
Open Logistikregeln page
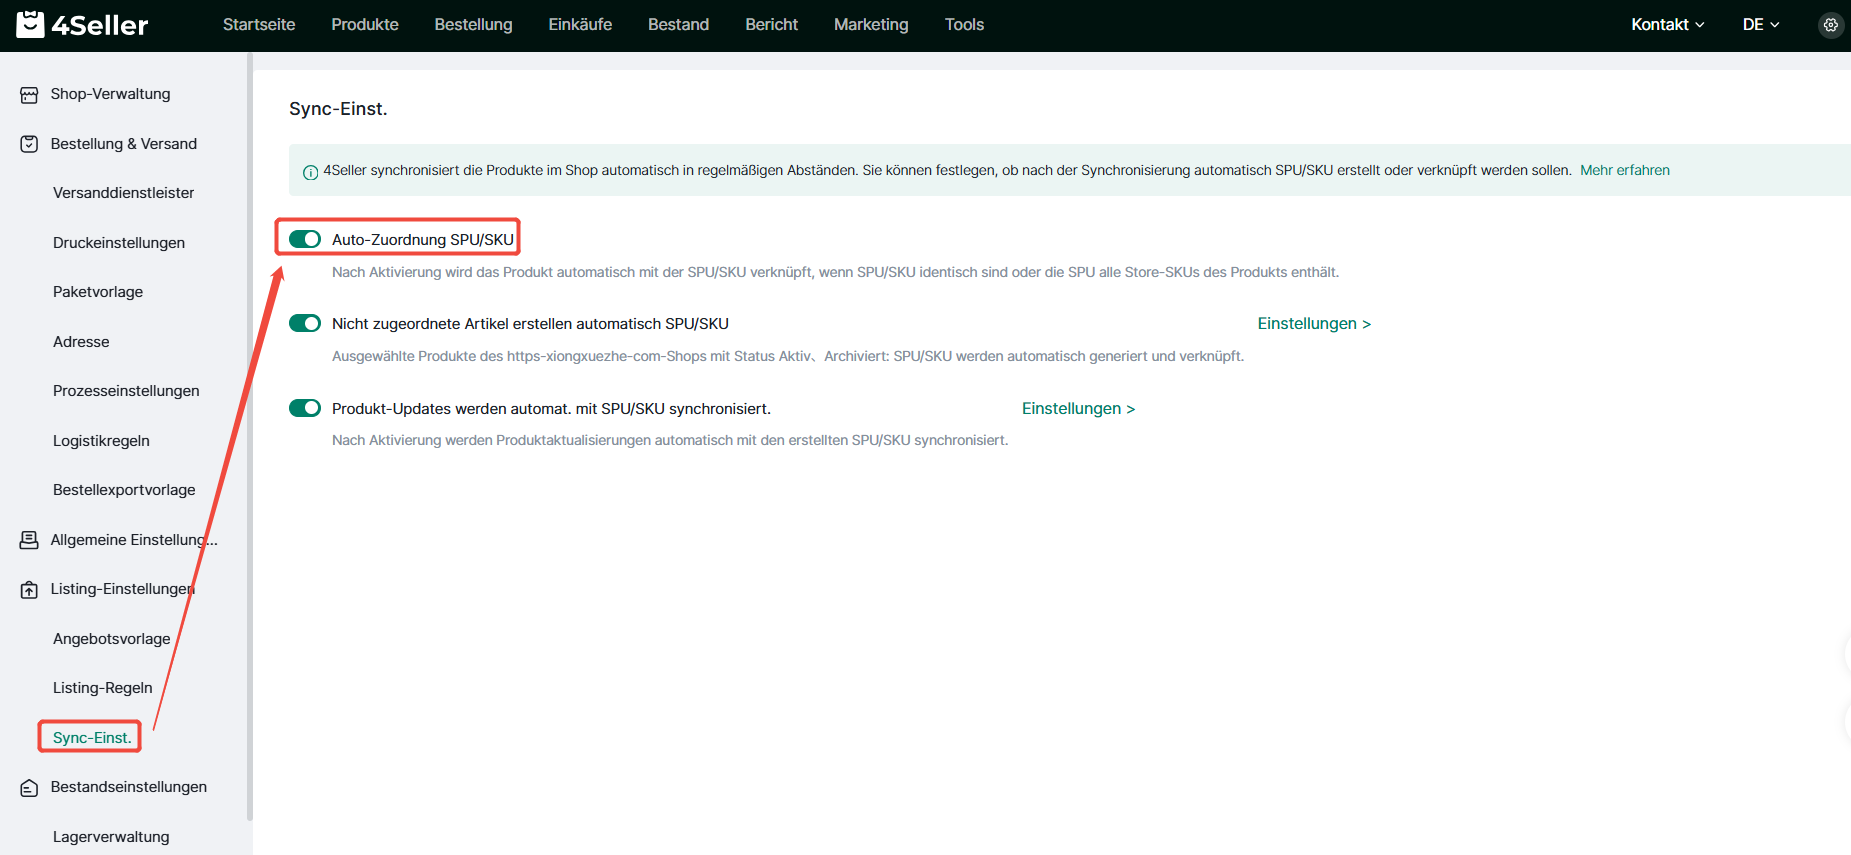click(101, 441)
